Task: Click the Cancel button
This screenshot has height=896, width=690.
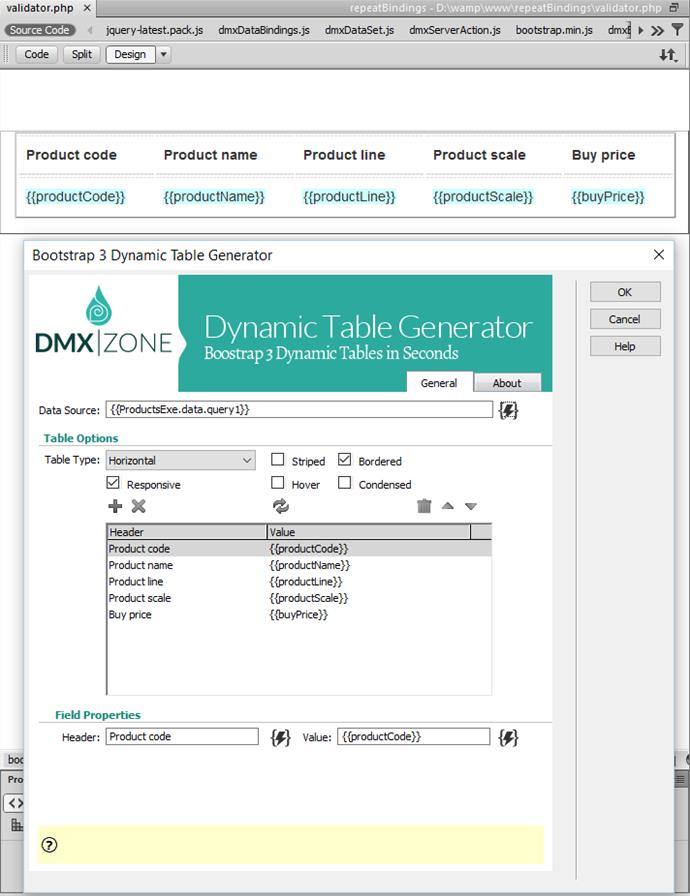Action: coord(625,319)
